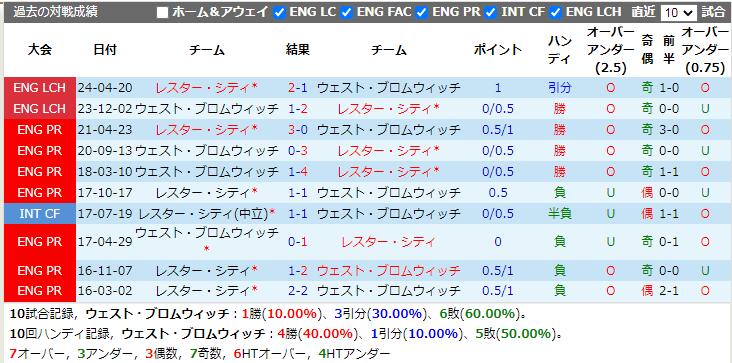Click the ポイント column header
Image resolution: width=732 pixels, height=363 pixels.
pos(498,50)
